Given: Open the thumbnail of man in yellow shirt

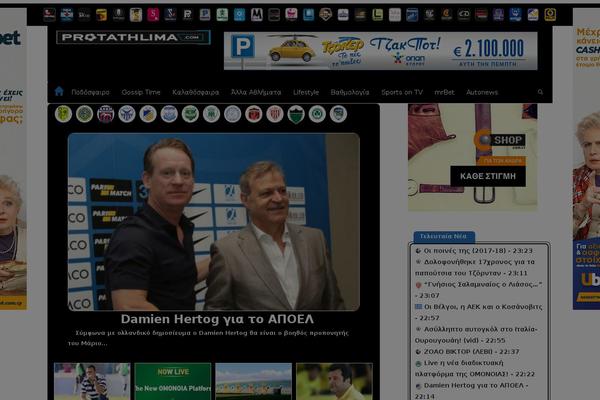Looking at the screenshot, I should [x=334, y=382].
